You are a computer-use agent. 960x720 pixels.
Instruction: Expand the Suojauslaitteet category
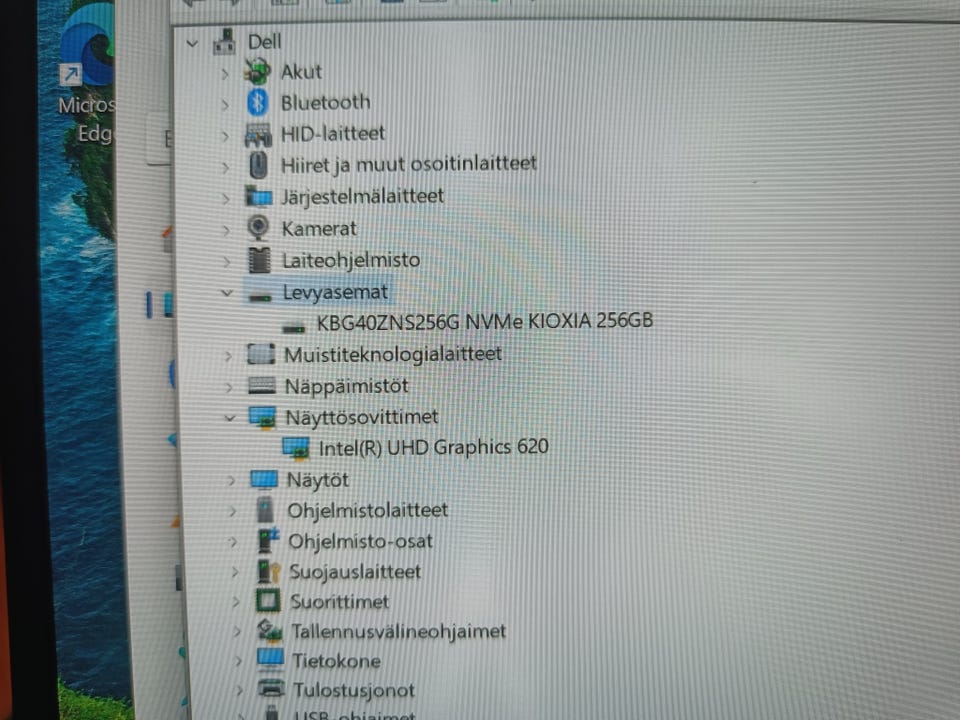click(234, 572)
